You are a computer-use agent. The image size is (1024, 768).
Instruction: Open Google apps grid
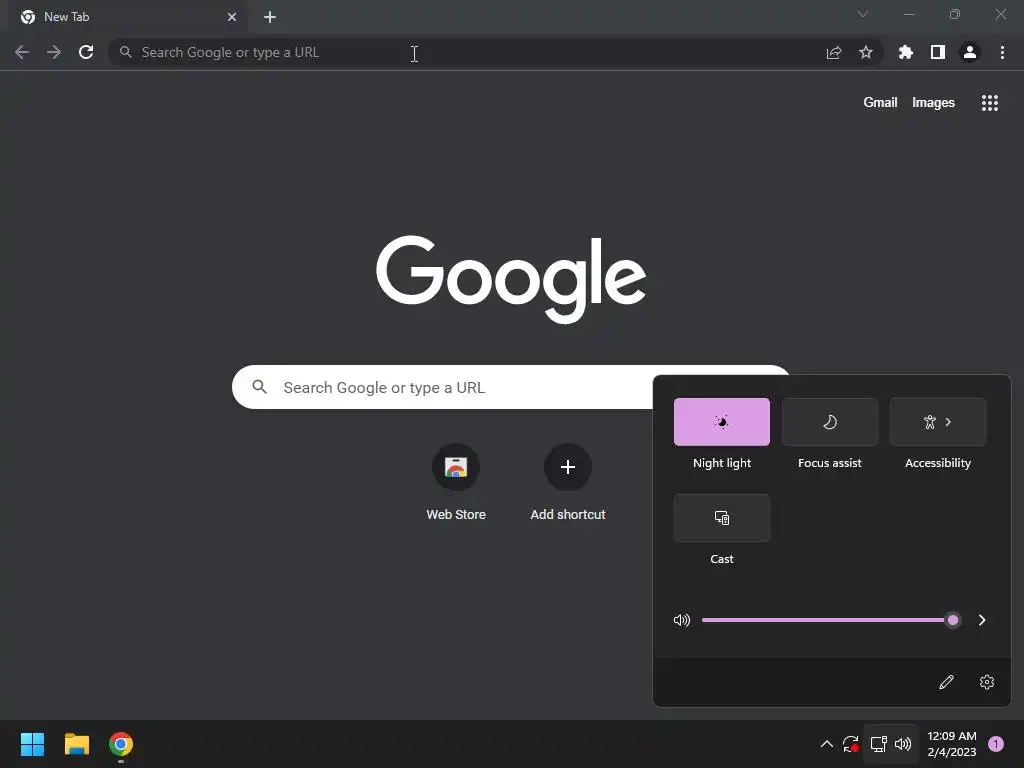[990, 103]
